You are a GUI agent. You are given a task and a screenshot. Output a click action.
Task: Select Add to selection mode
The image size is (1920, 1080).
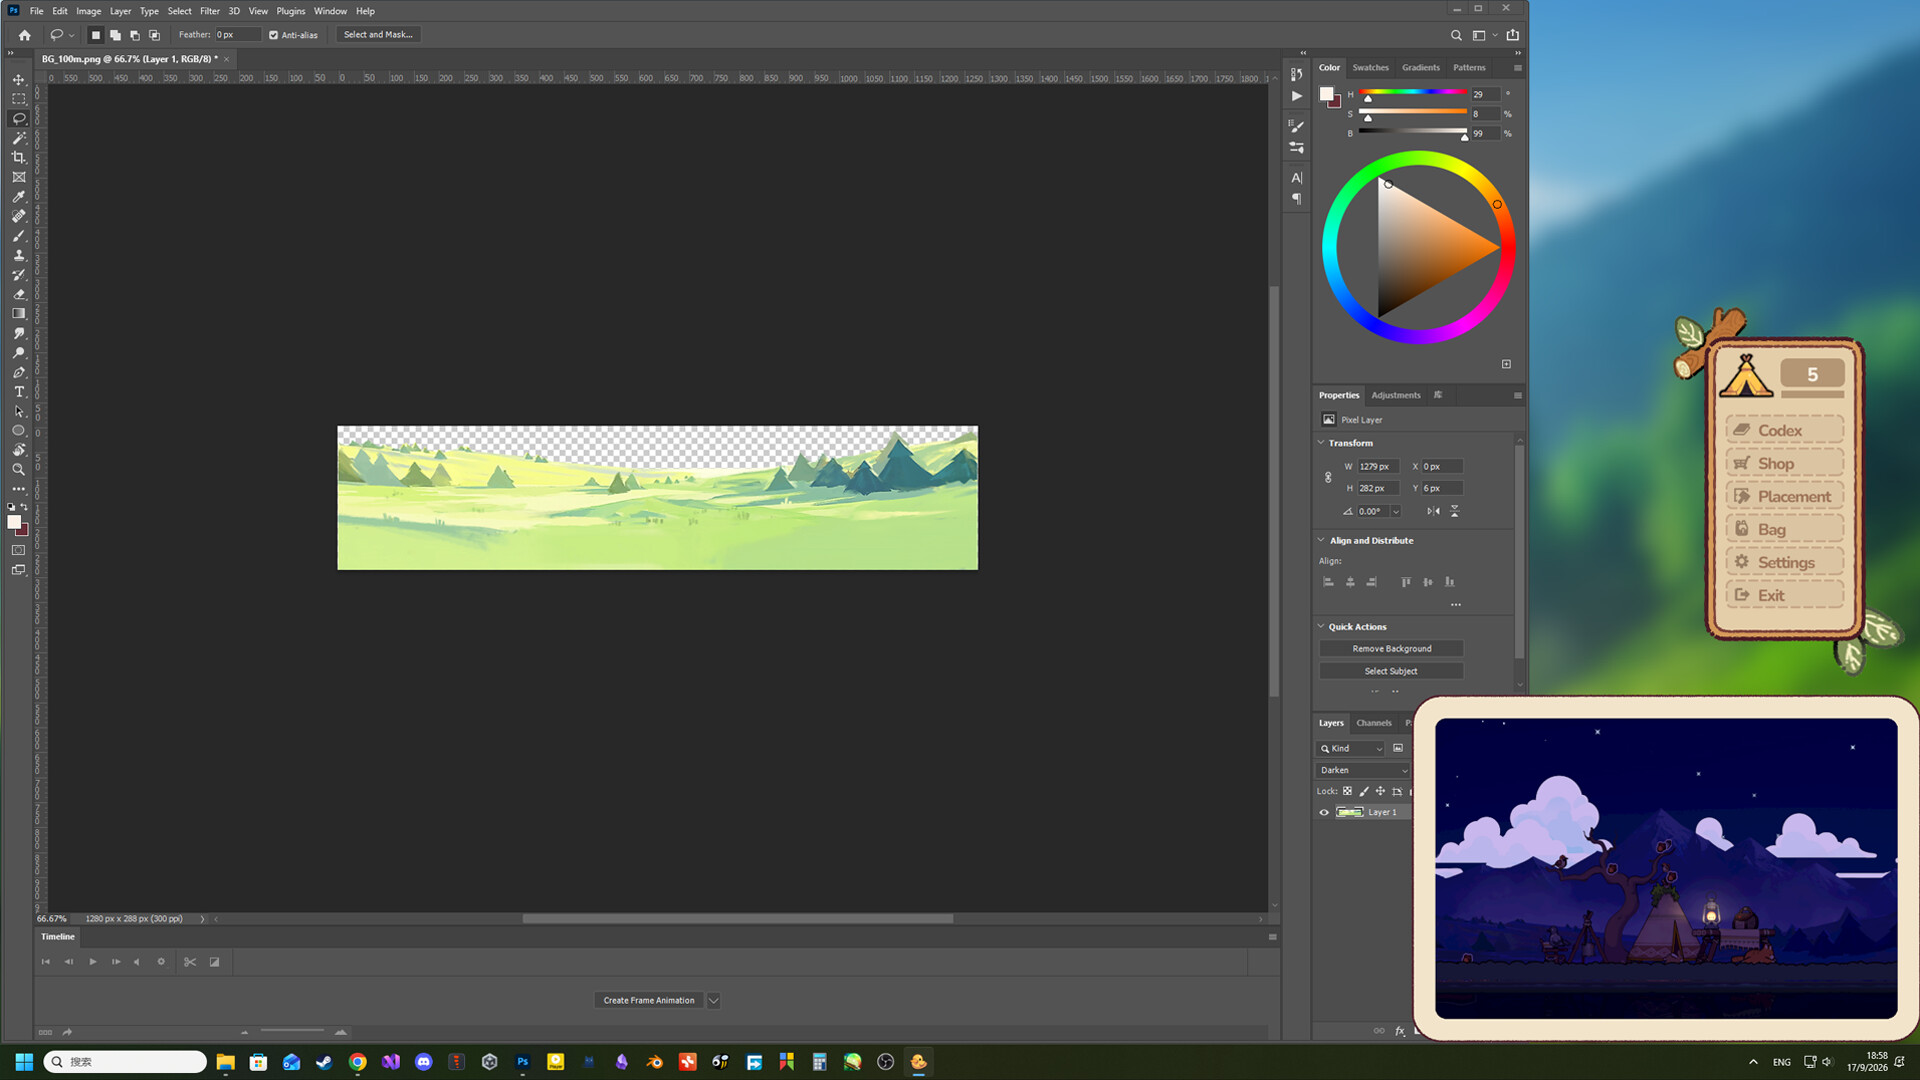pos(115,35)
